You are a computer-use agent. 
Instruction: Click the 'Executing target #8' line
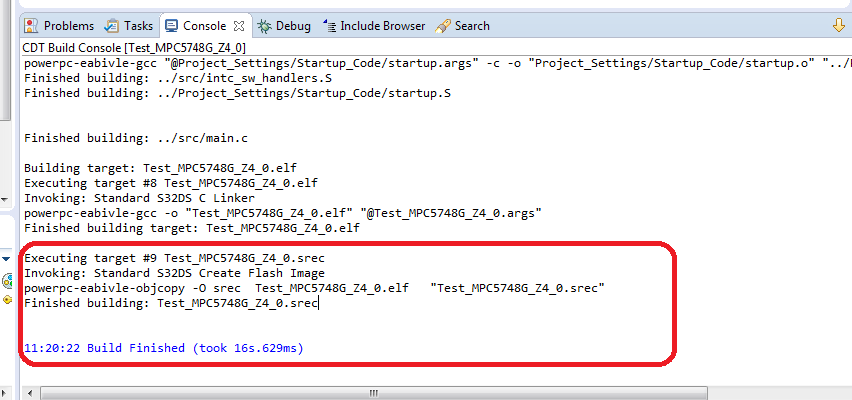point(171,183)
